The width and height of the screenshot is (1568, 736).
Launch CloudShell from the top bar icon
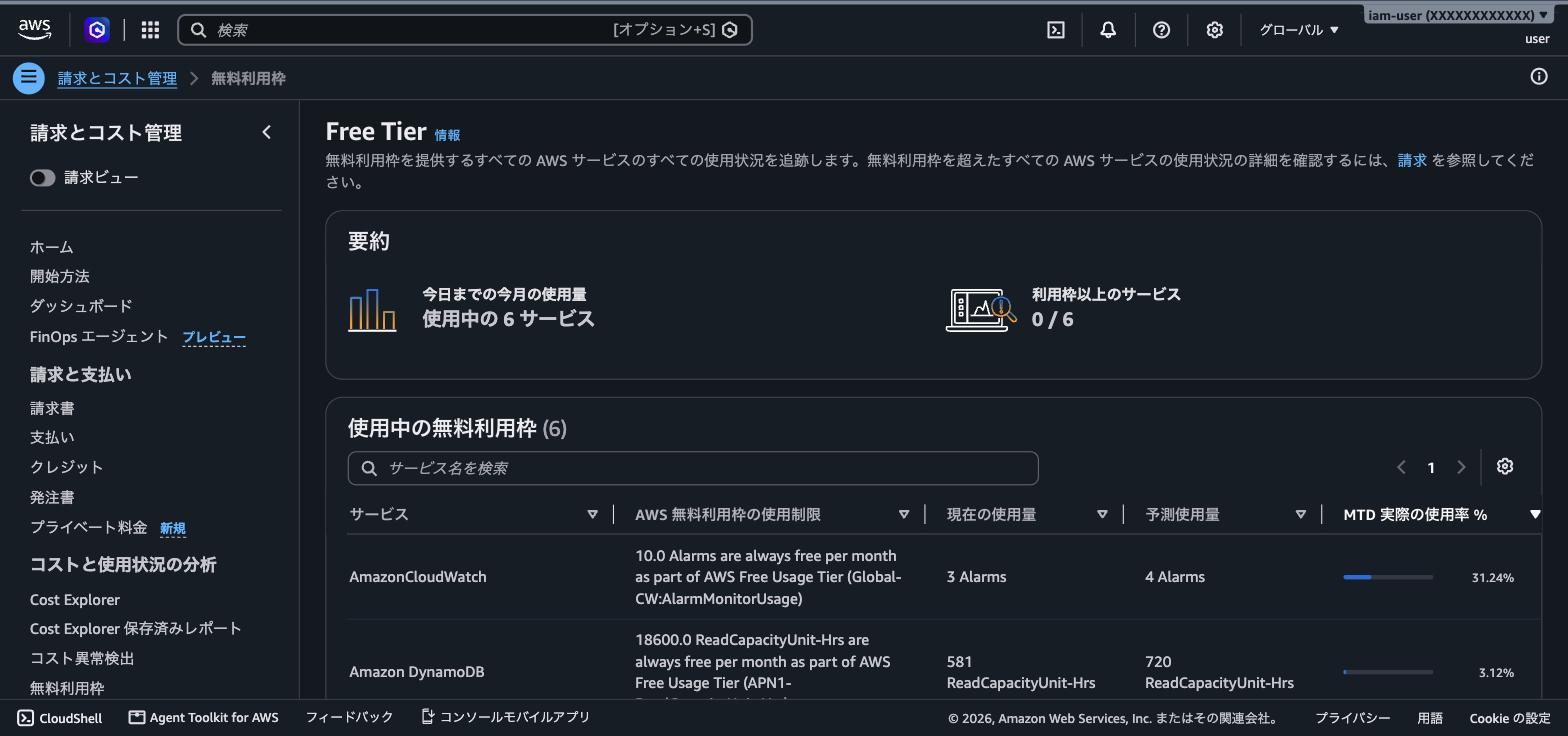pyautogui.click(x=1056, y=30)
